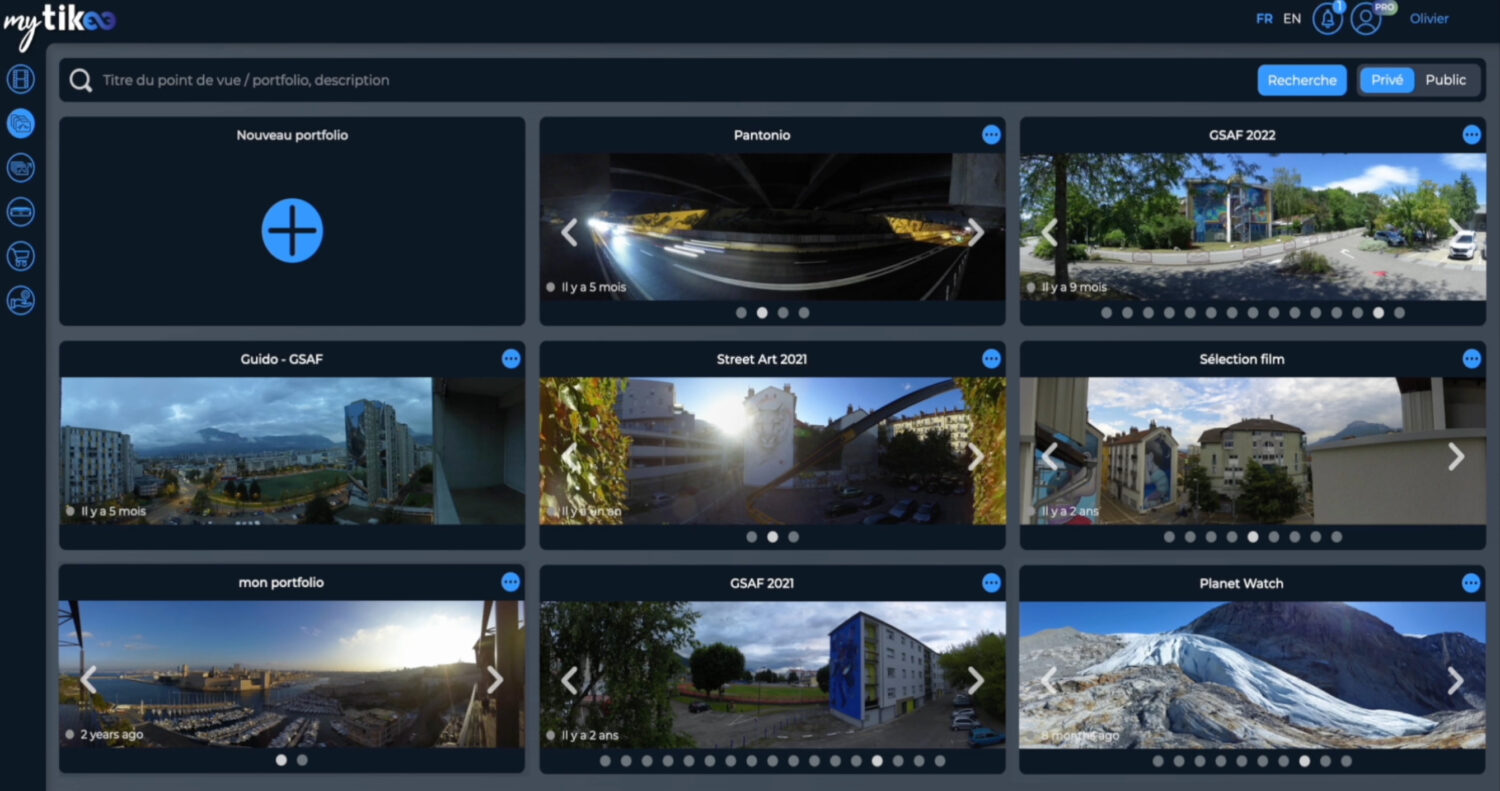Screen dimensions: 1500x791
Task: Select the Public visibility filter
Action: (1447, 79)
